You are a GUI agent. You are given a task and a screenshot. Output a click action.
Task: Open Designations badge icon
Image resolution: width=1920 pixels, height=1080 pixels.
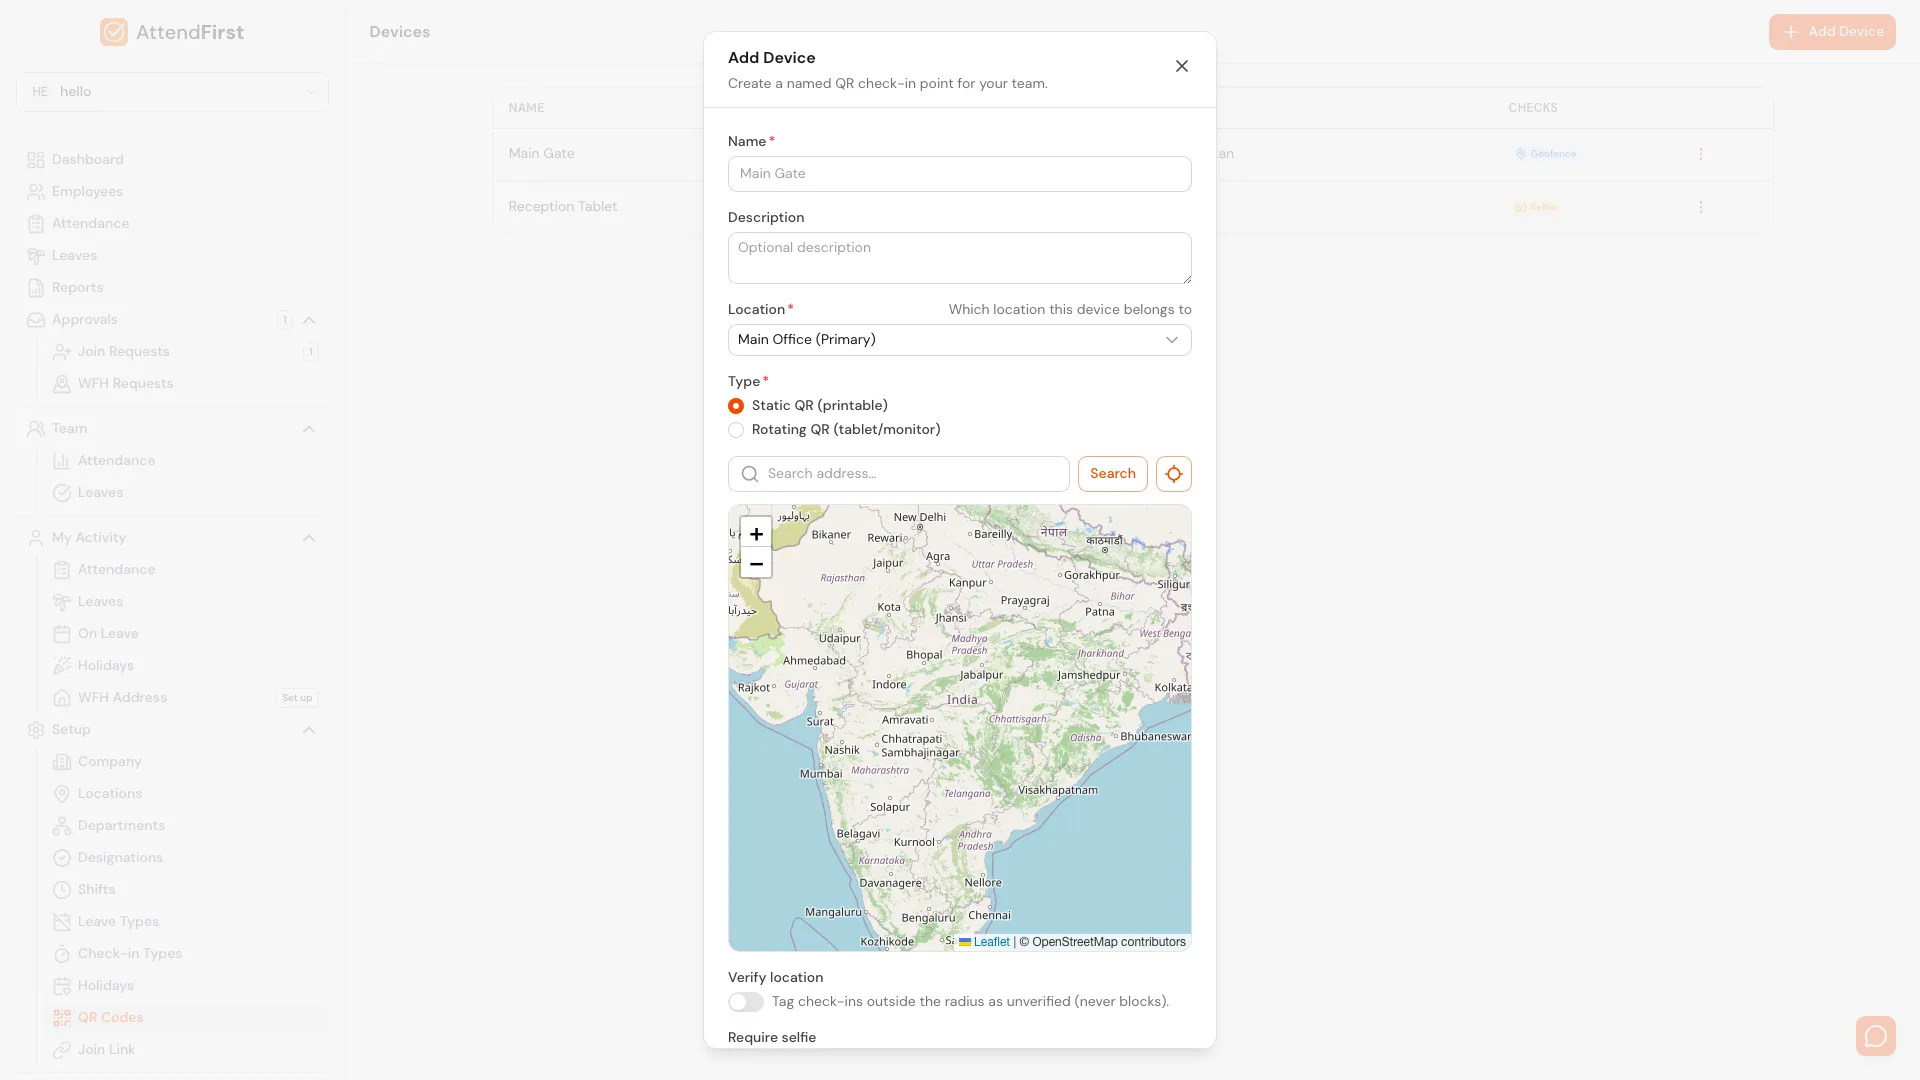point(62,858)
